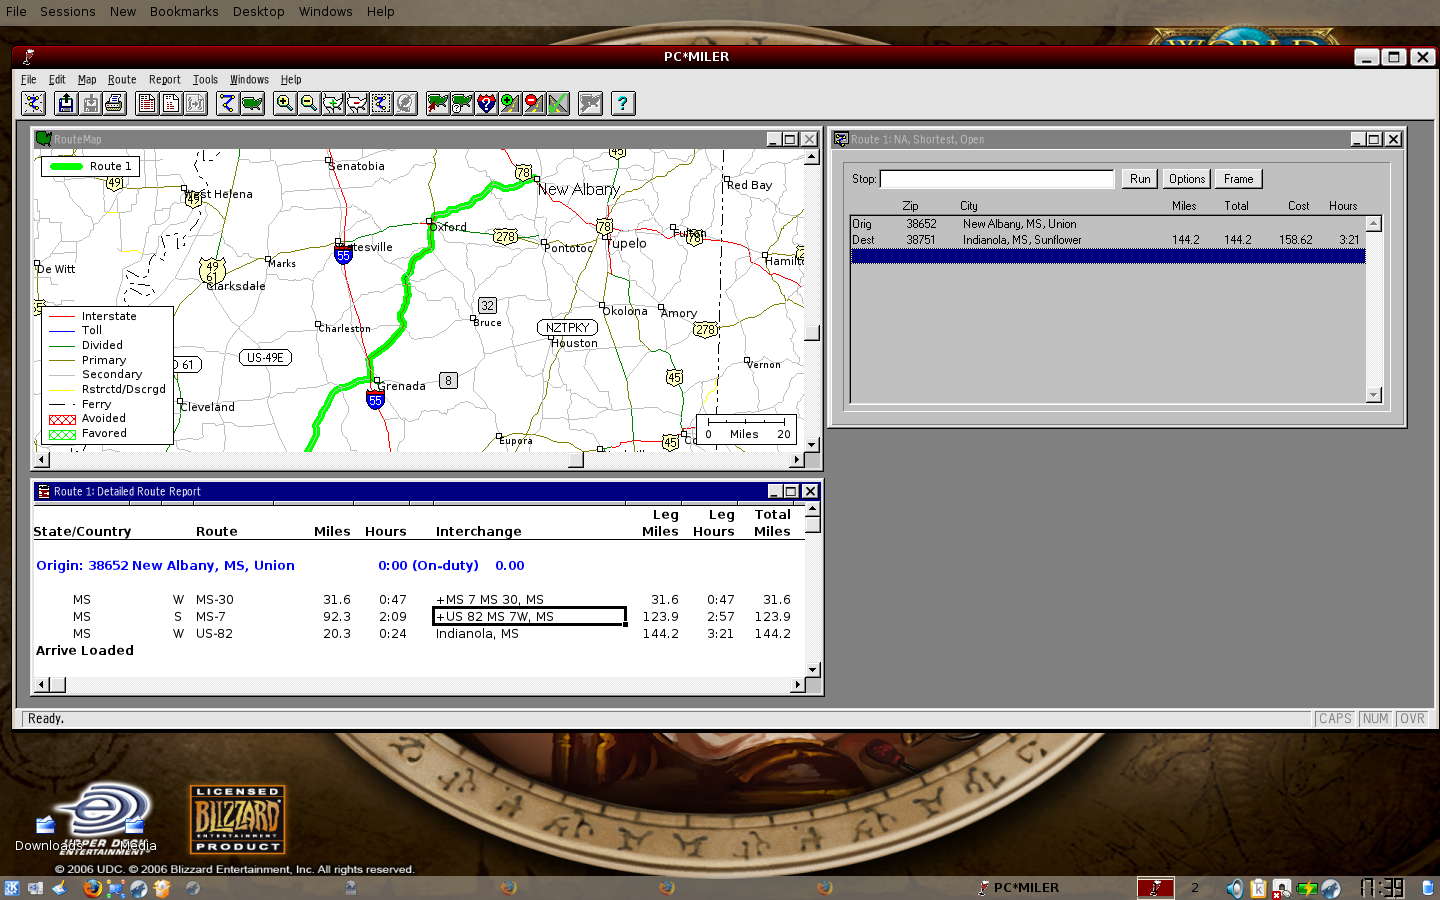1440x900 pixels.
Task: Click the green plus favor road icon
Action: [510, 103]
